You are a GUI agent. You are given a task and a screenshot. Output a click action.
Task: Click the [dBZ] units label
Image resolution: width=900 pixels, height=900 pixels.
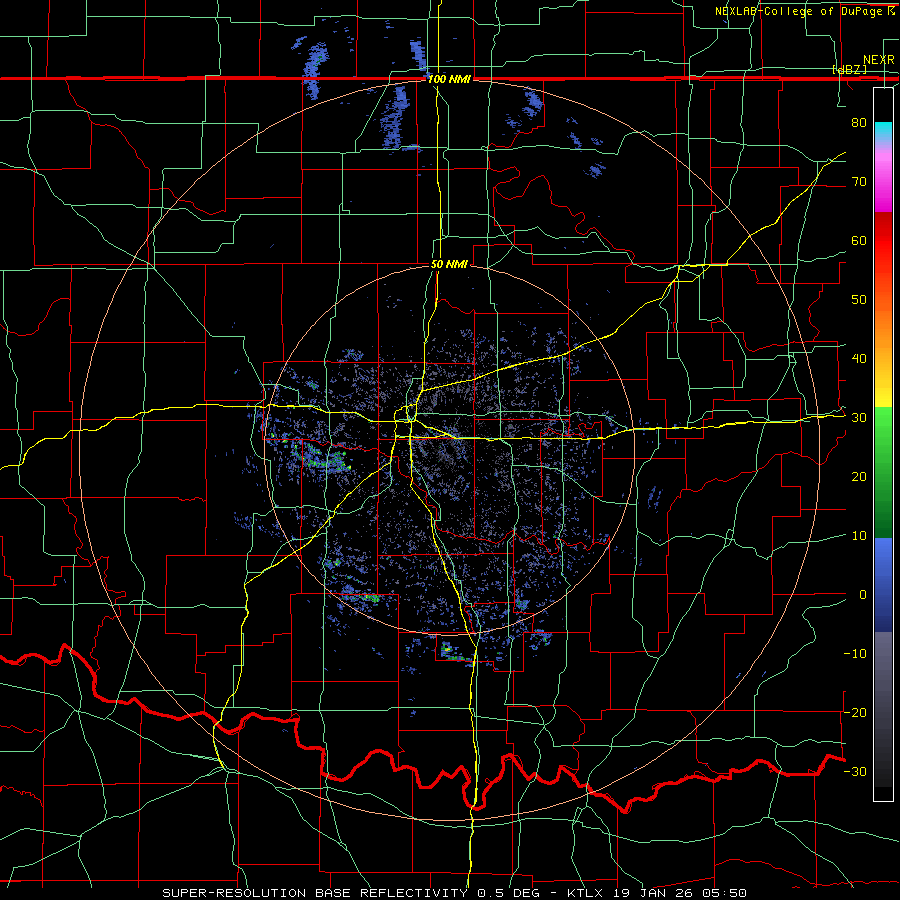click(849, 69)
